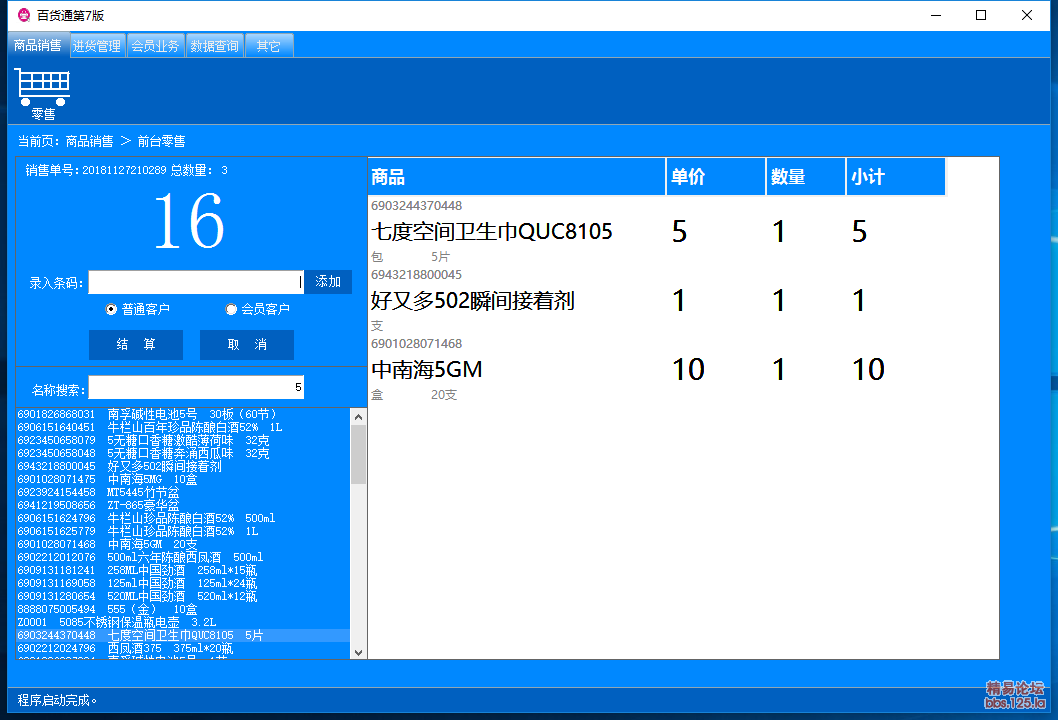This screenshot has width=1058, height=720.
Task: Open the 其它 tab
Action: click(269, 46)
